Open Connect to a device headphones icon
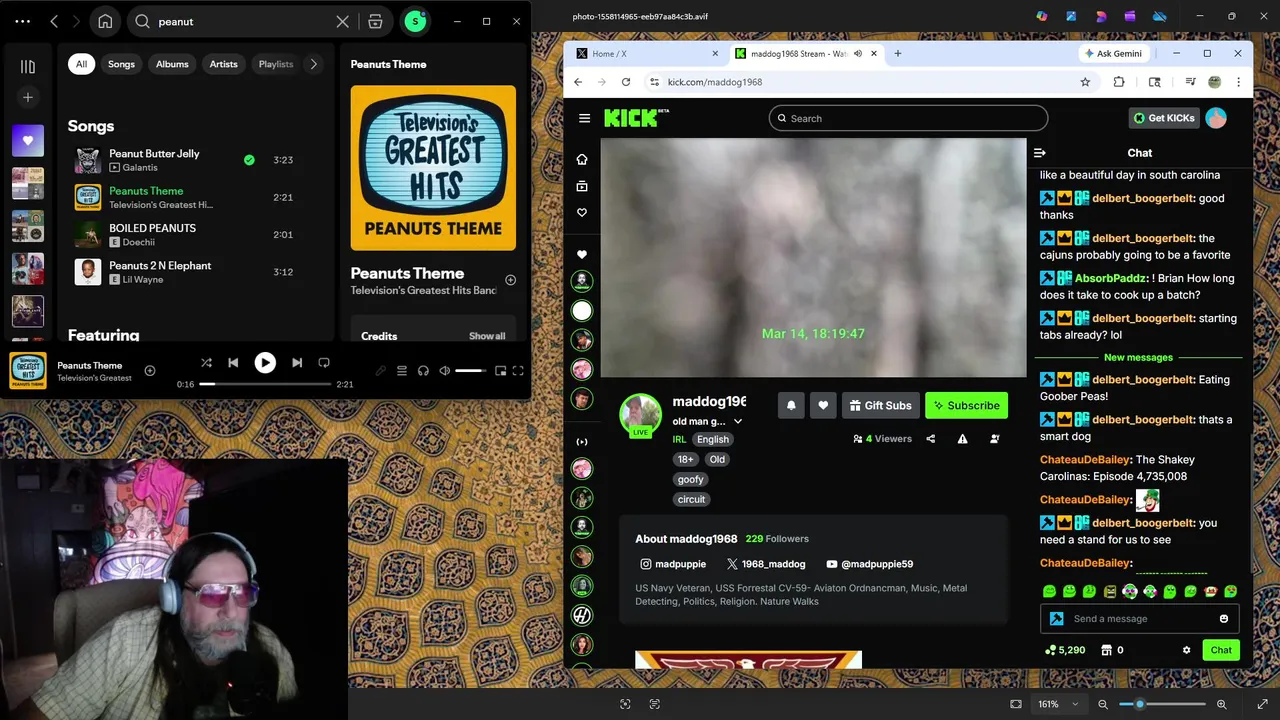Viewport: 1280px width, 720px height. [423, 371]
